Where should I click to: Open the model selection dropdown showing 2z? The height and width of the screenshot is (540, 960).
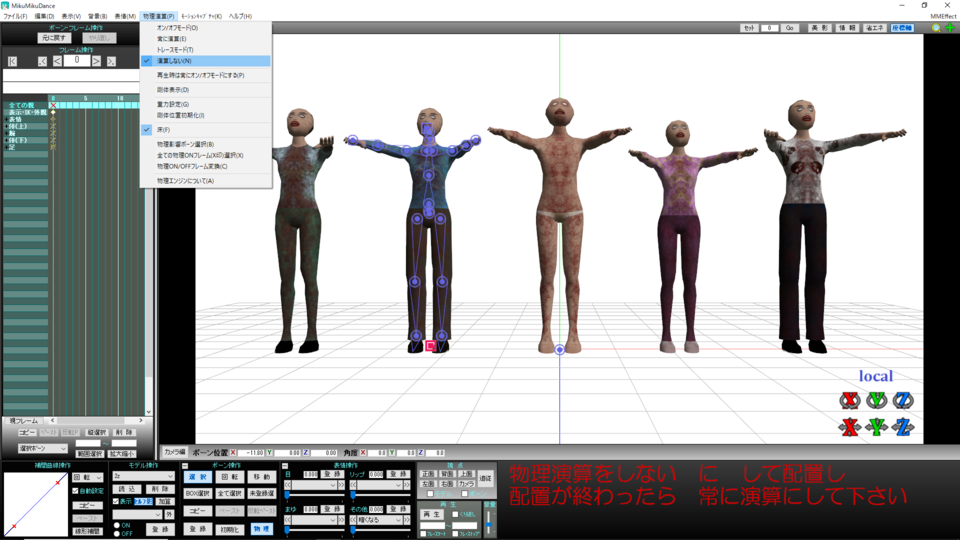[x=144, y=476]
